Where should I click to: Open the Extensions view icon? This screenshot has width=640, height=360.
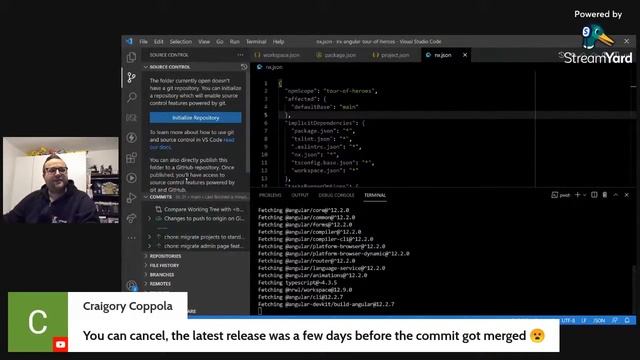tap(131, 158)
